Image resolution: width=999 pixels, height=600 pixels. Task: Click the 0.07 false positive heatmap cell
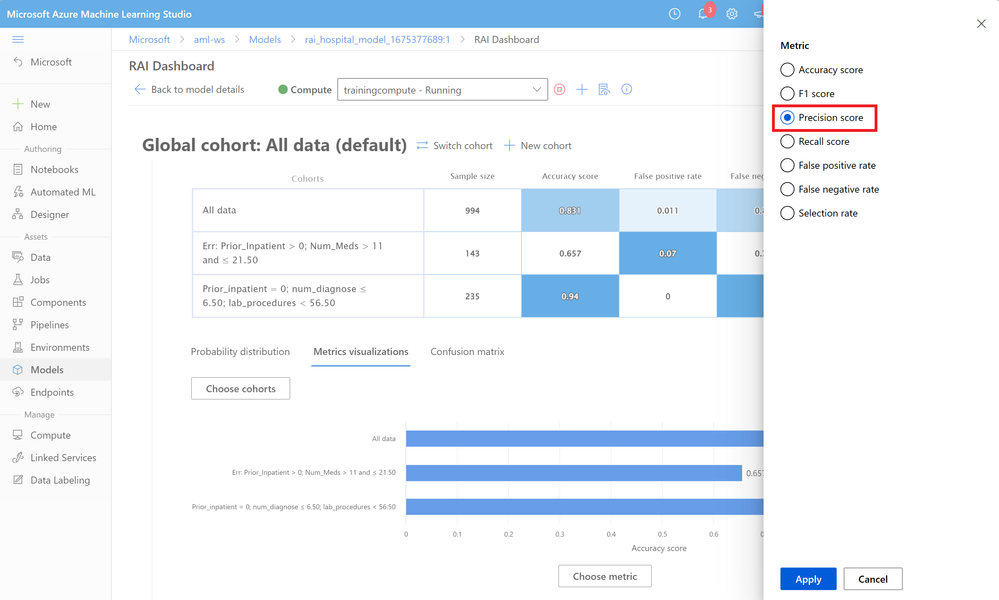668,253
